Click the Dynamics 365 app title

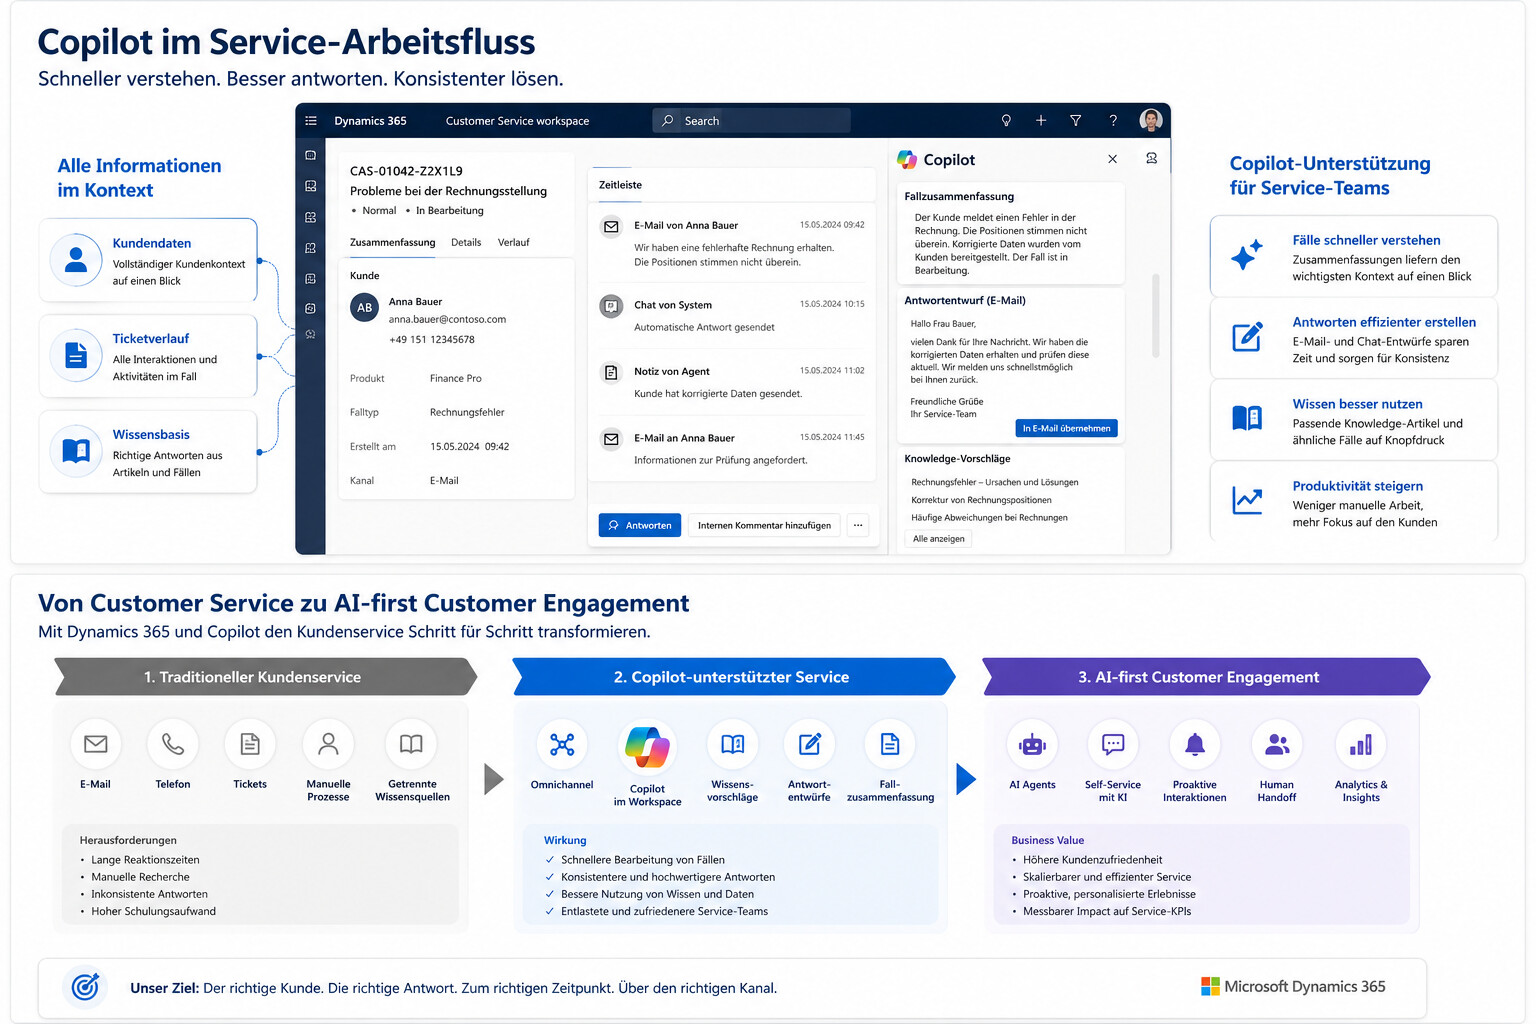[x=370, y=121]
